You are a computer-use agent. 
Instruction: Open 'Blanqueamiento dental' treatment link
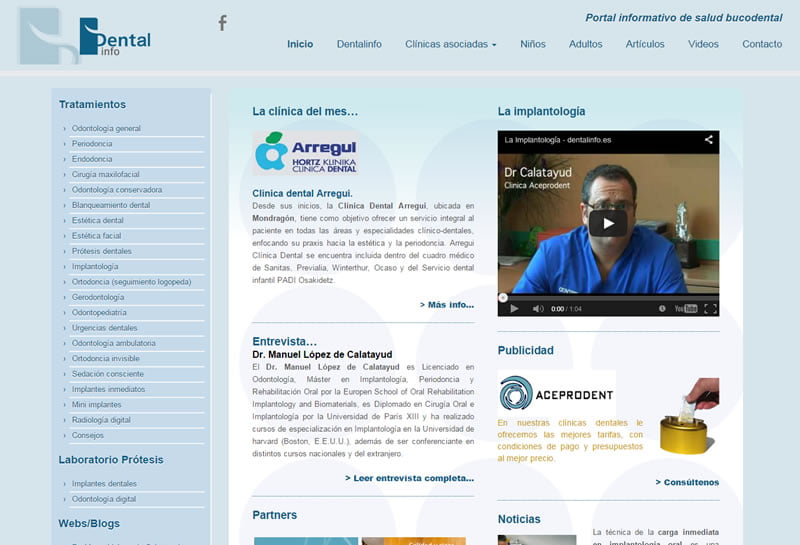pyautogui.click(x=111, y=205)
